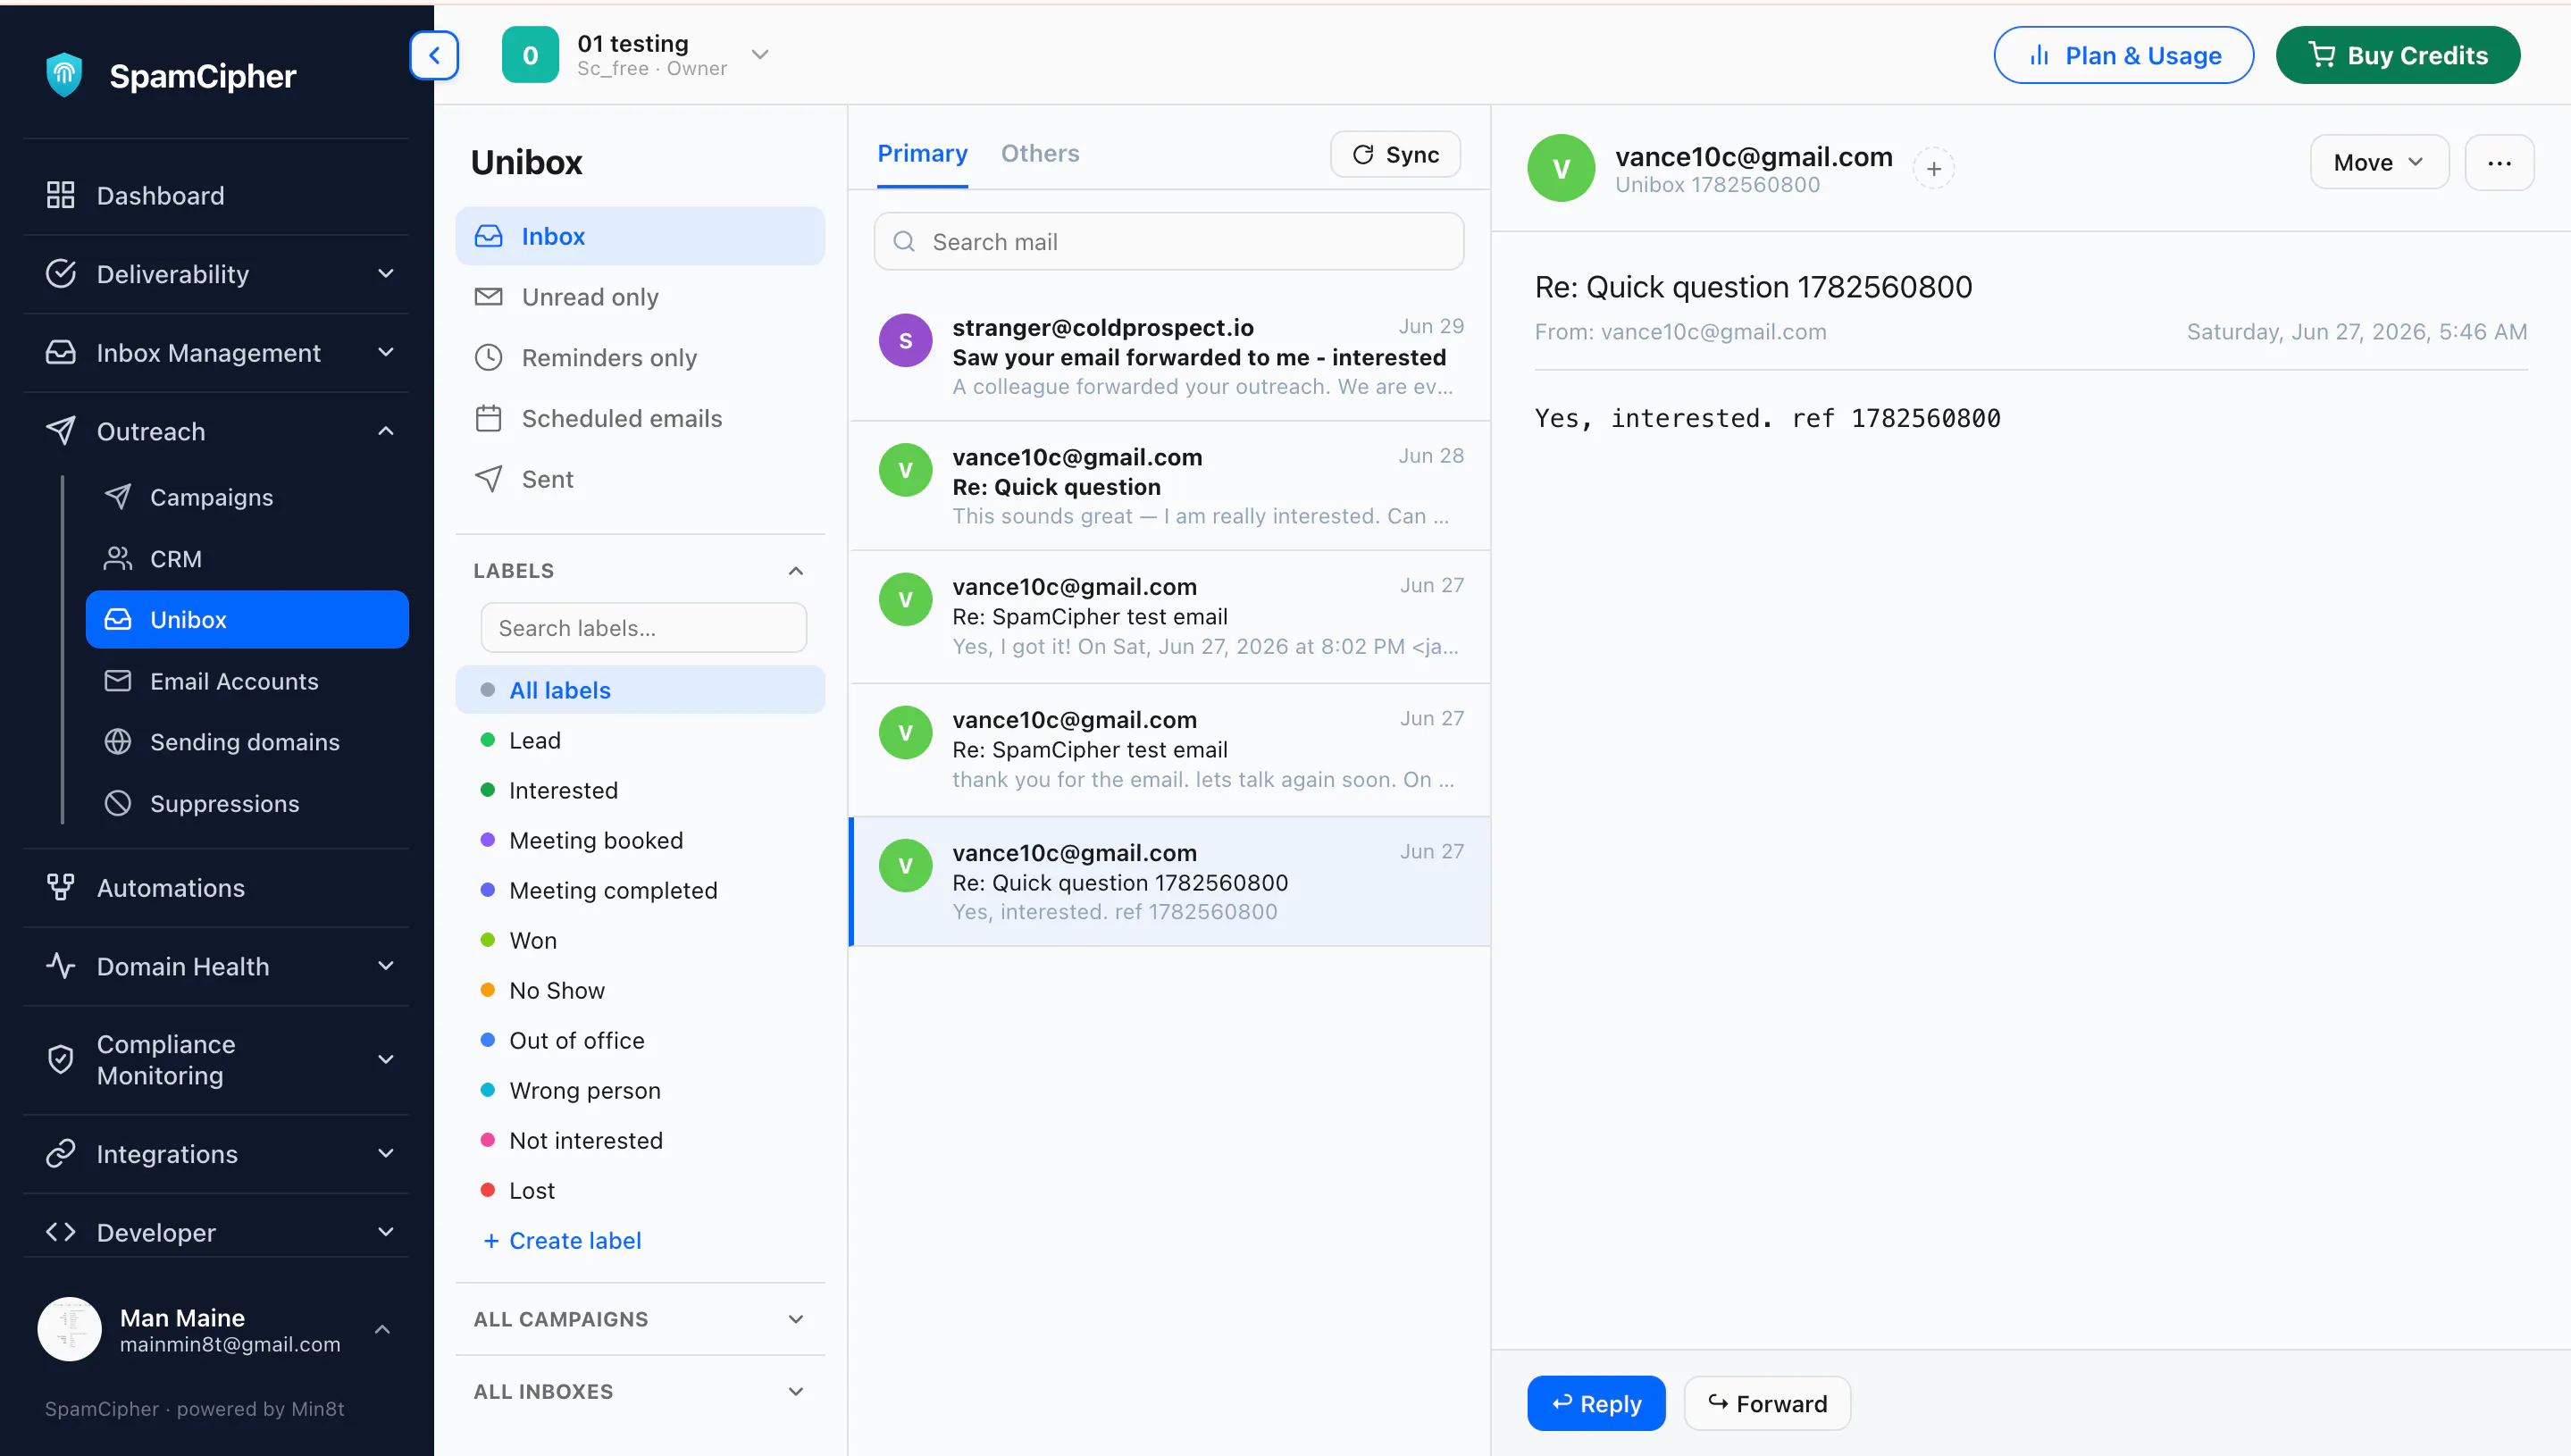Select All labels filter
Viewport: 2571px width, 1456px height.
640,690
